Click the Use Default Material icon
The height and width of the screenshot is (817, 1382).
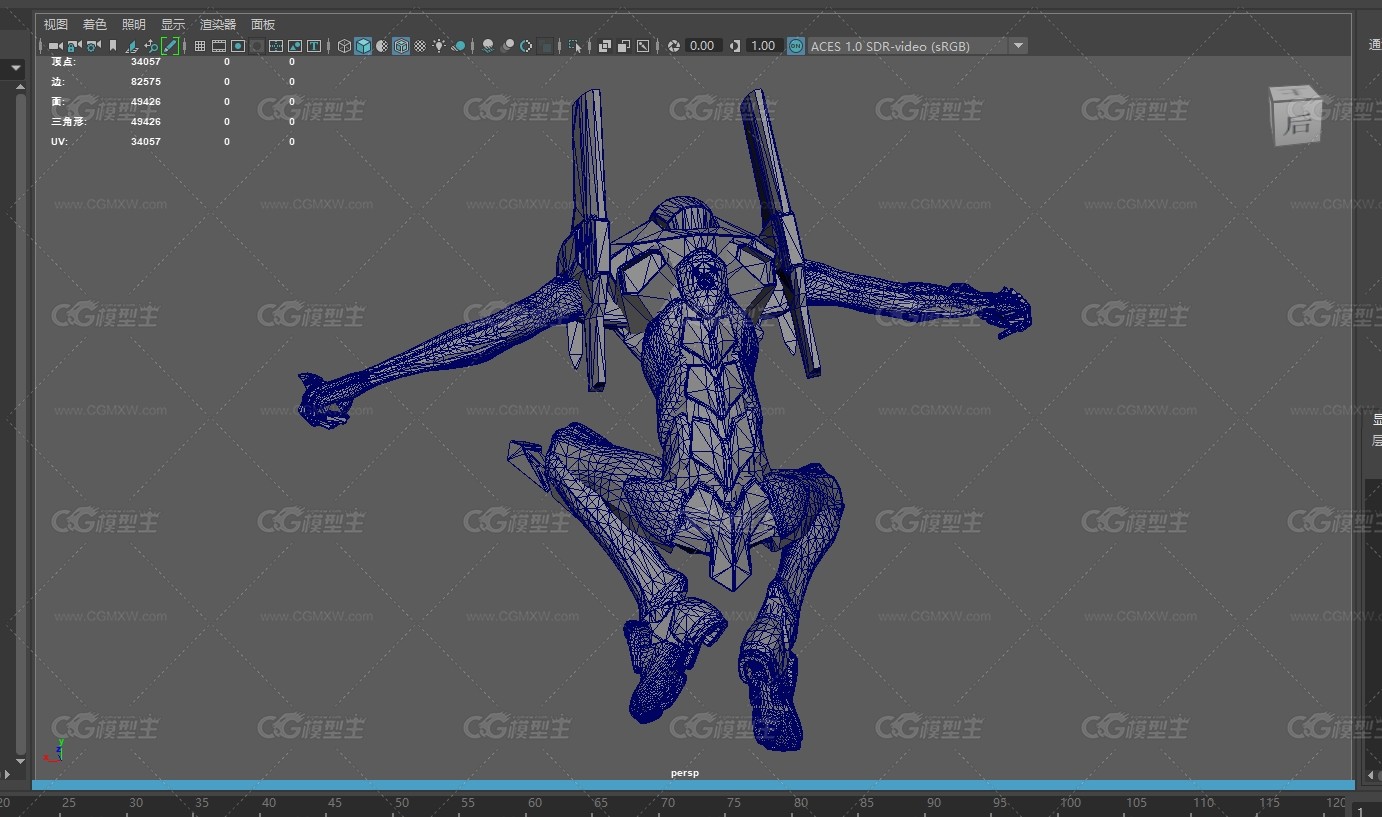click(x=382, y=46)
